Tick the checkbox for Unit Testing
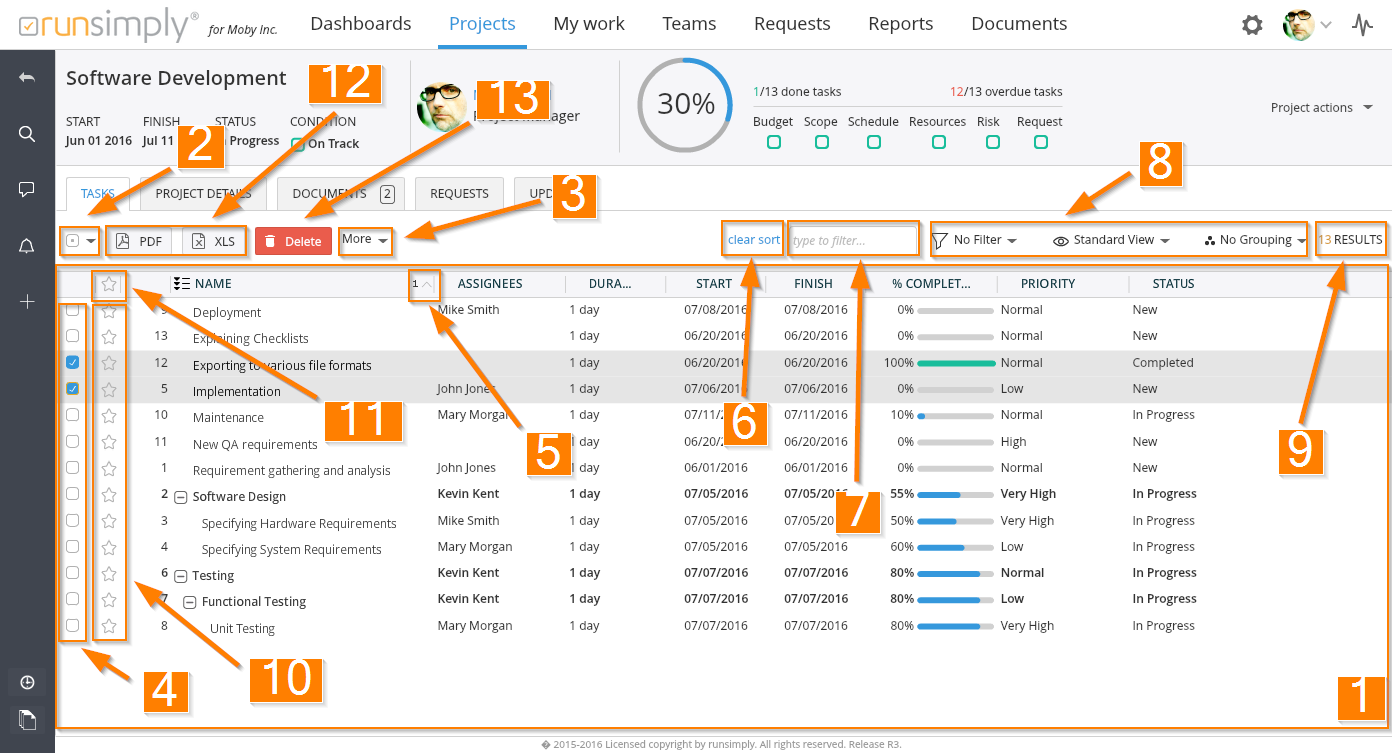Image resolution: width=1392 pixels, height=753 pixels. point(72,626)
